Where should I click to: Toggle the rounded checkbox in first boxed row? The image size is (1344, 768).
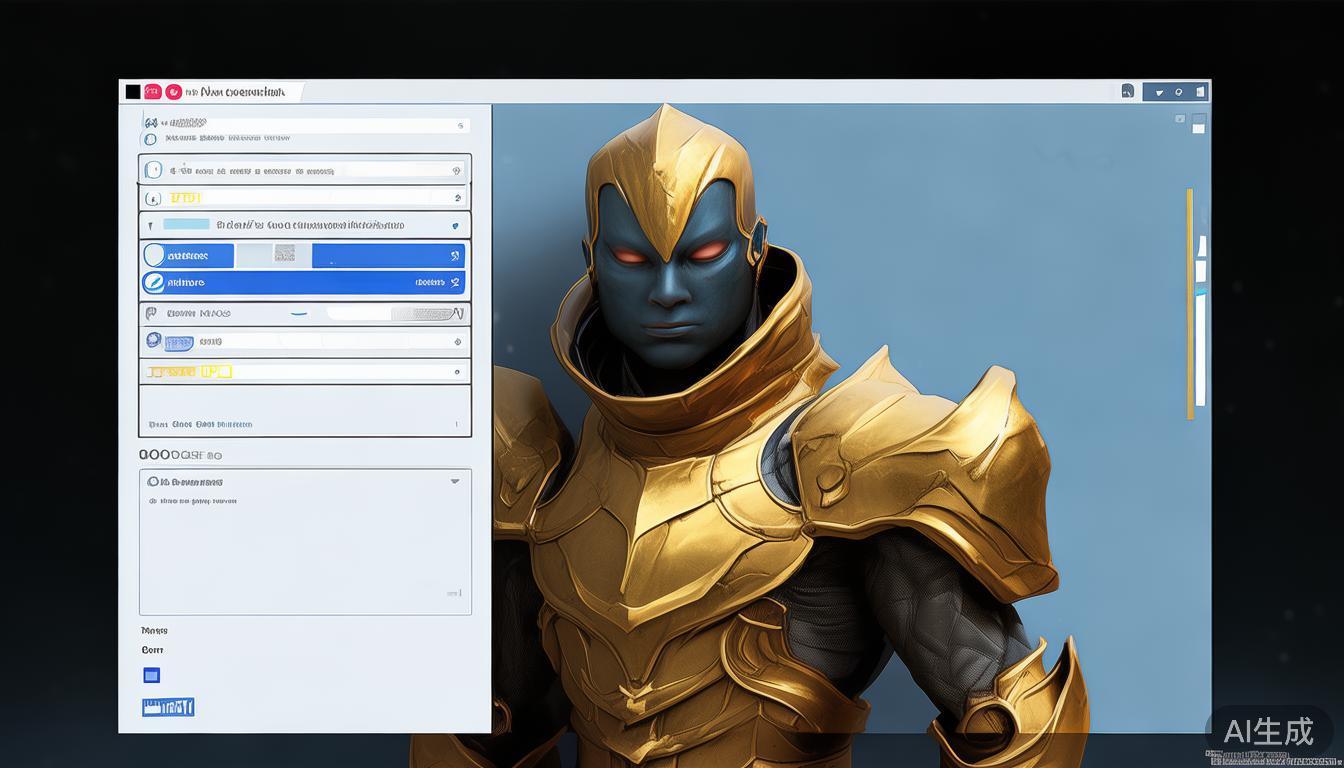153,170
